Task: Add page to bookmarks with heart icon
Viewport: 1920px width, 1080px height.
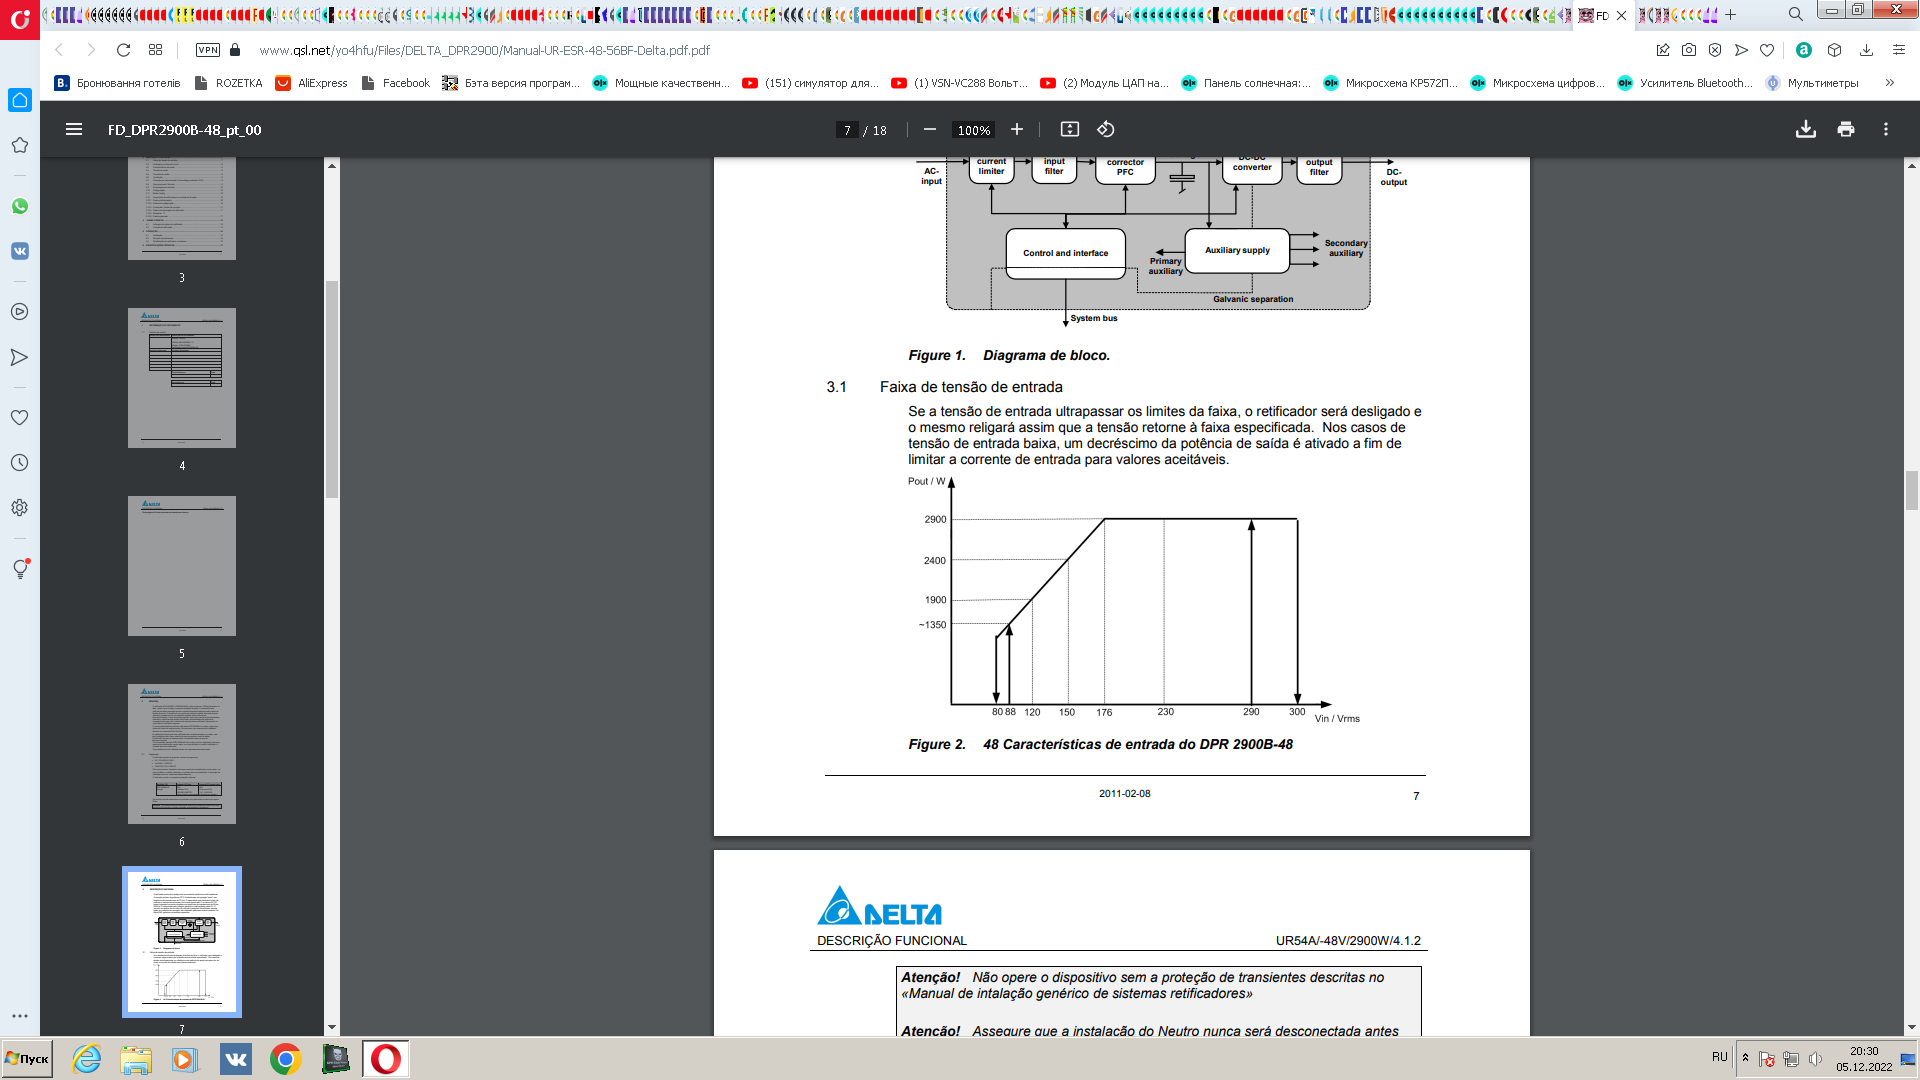Action: [1767, 50]
